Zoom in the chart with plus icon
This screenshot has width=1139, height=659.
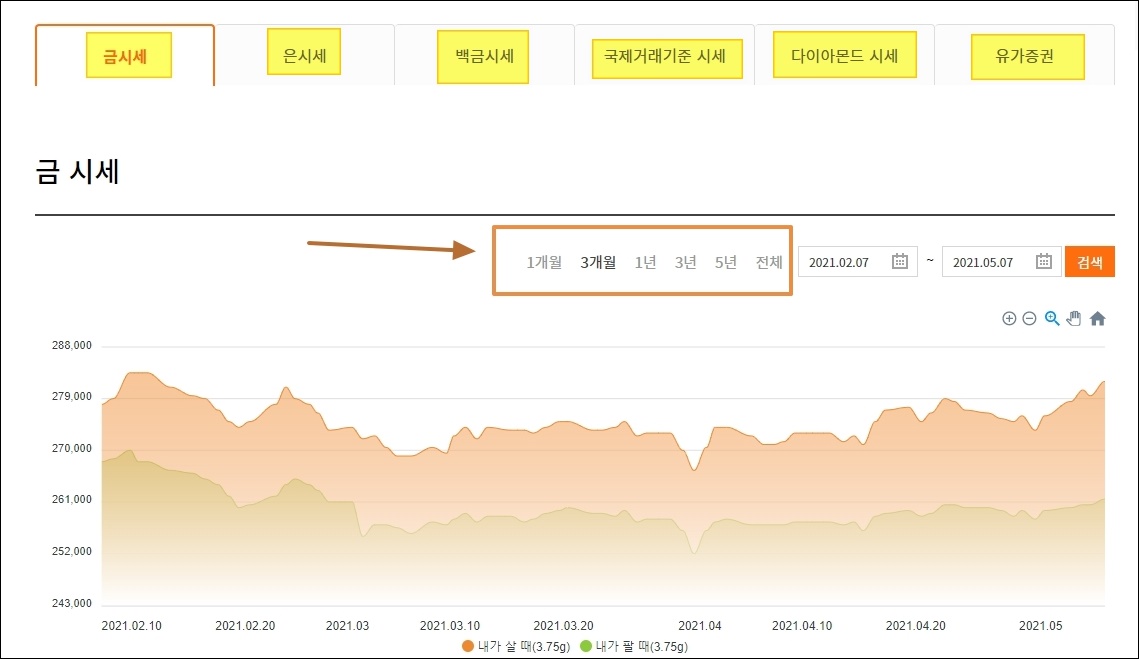(x=1009, y=318)
